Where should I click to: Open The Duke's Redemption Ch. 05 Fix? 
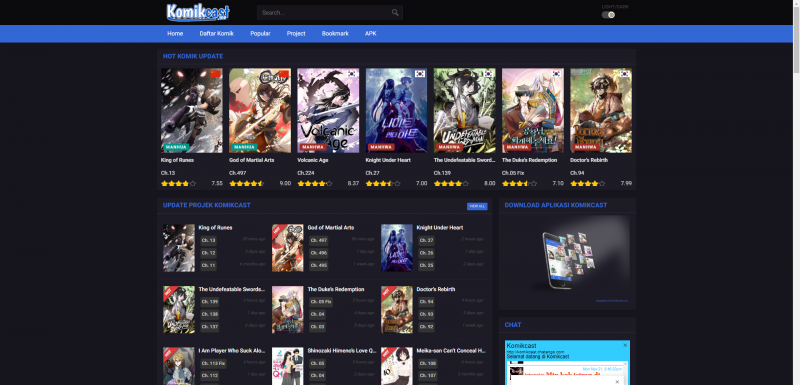(321, 302)
